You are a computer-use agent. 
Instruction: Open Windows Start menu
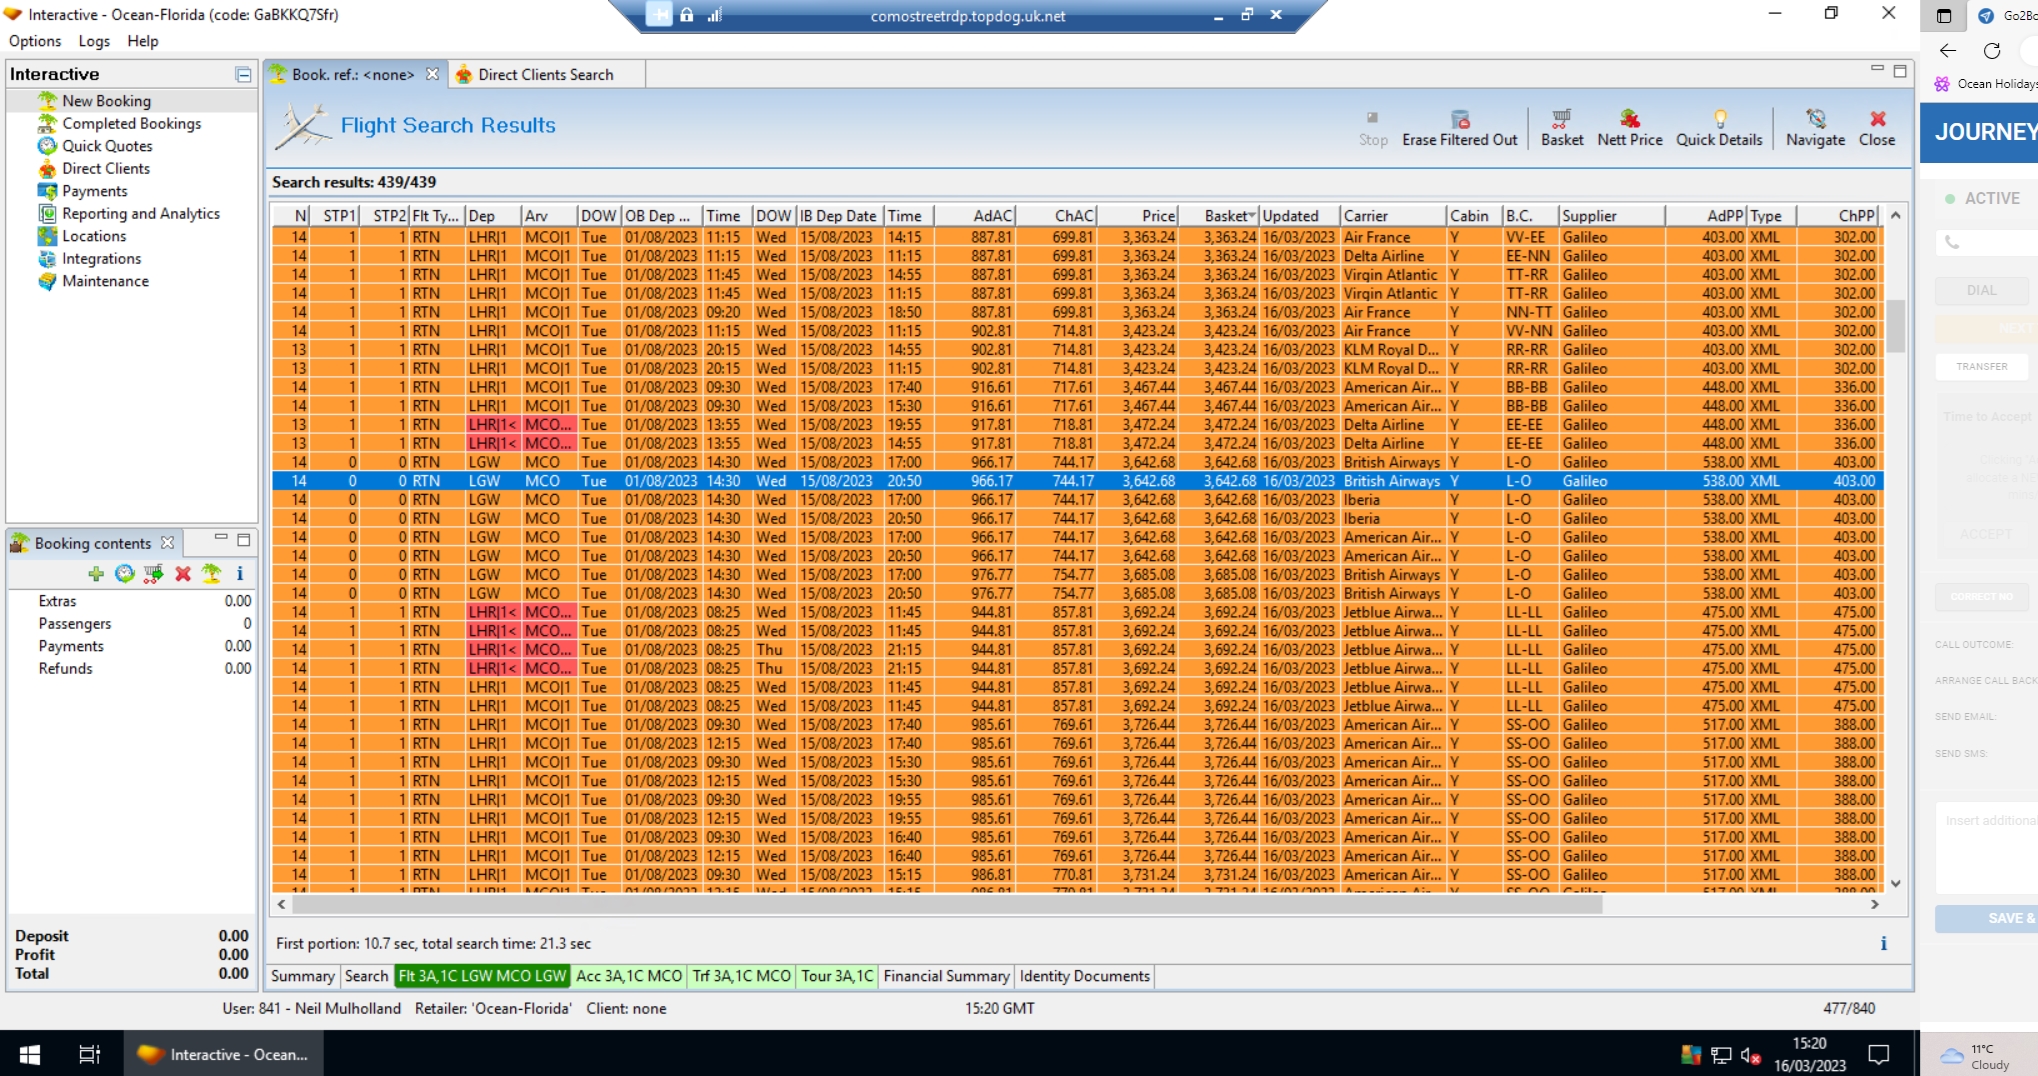tap(30, 1054)
